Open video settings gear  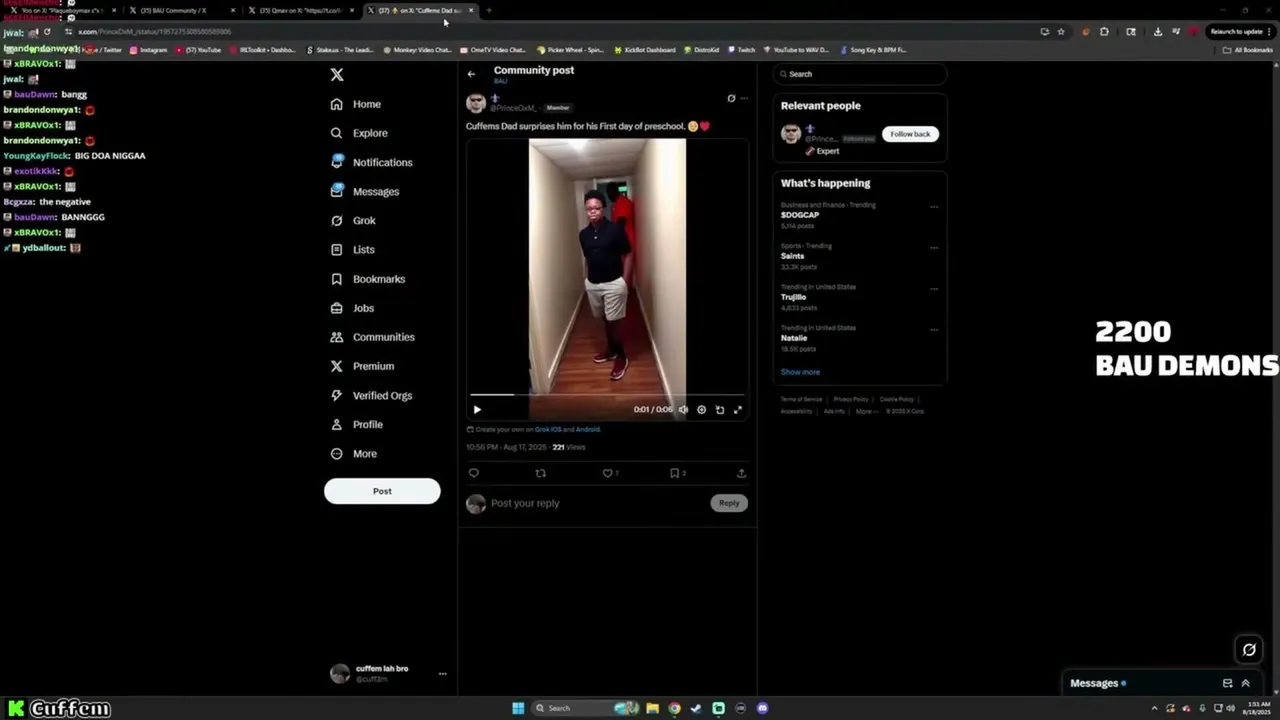pyautogui.click(x=701, y=409)
